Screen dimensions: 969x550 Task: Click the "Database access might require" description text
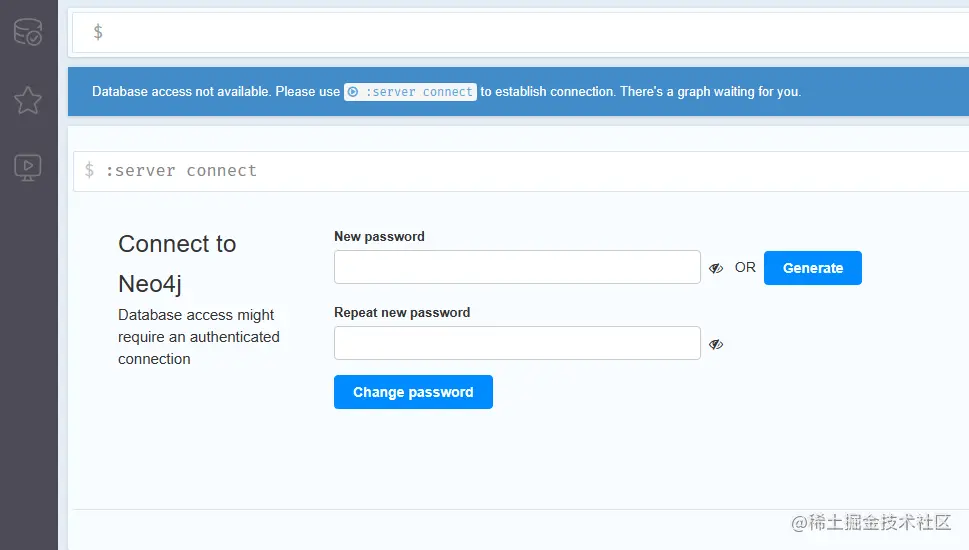[x=199, y=337]
